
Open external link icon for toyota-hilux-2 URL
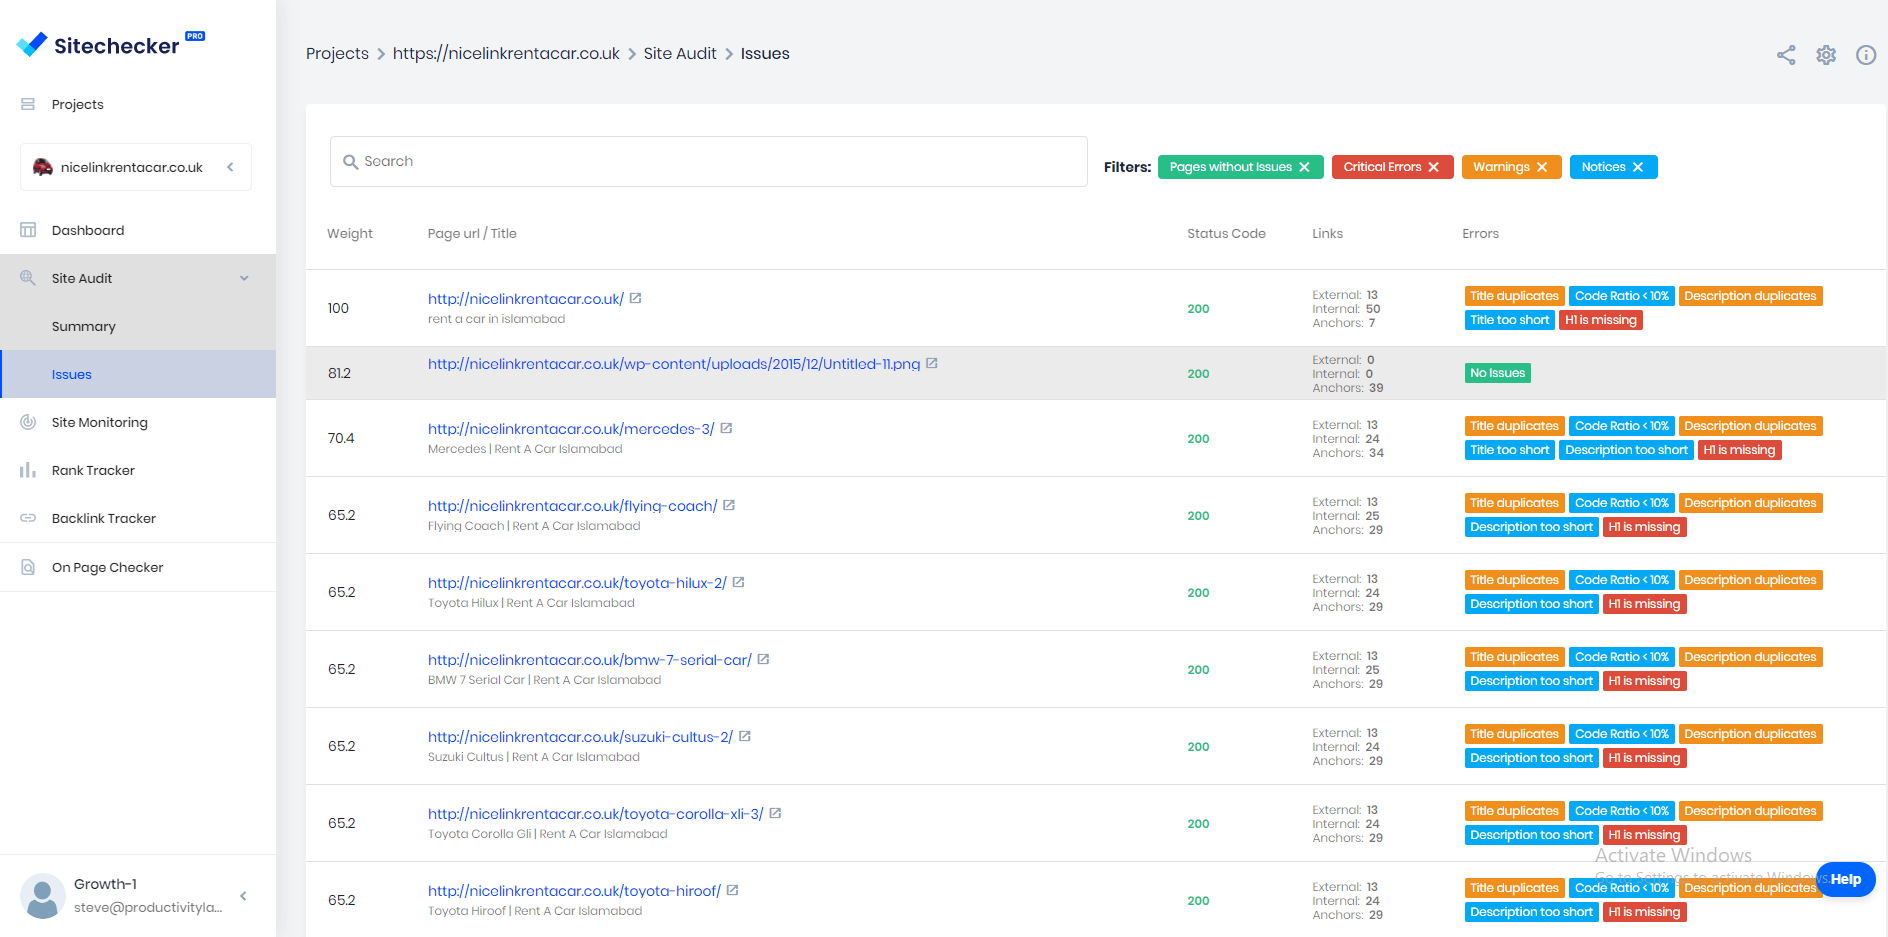(738, 582)
